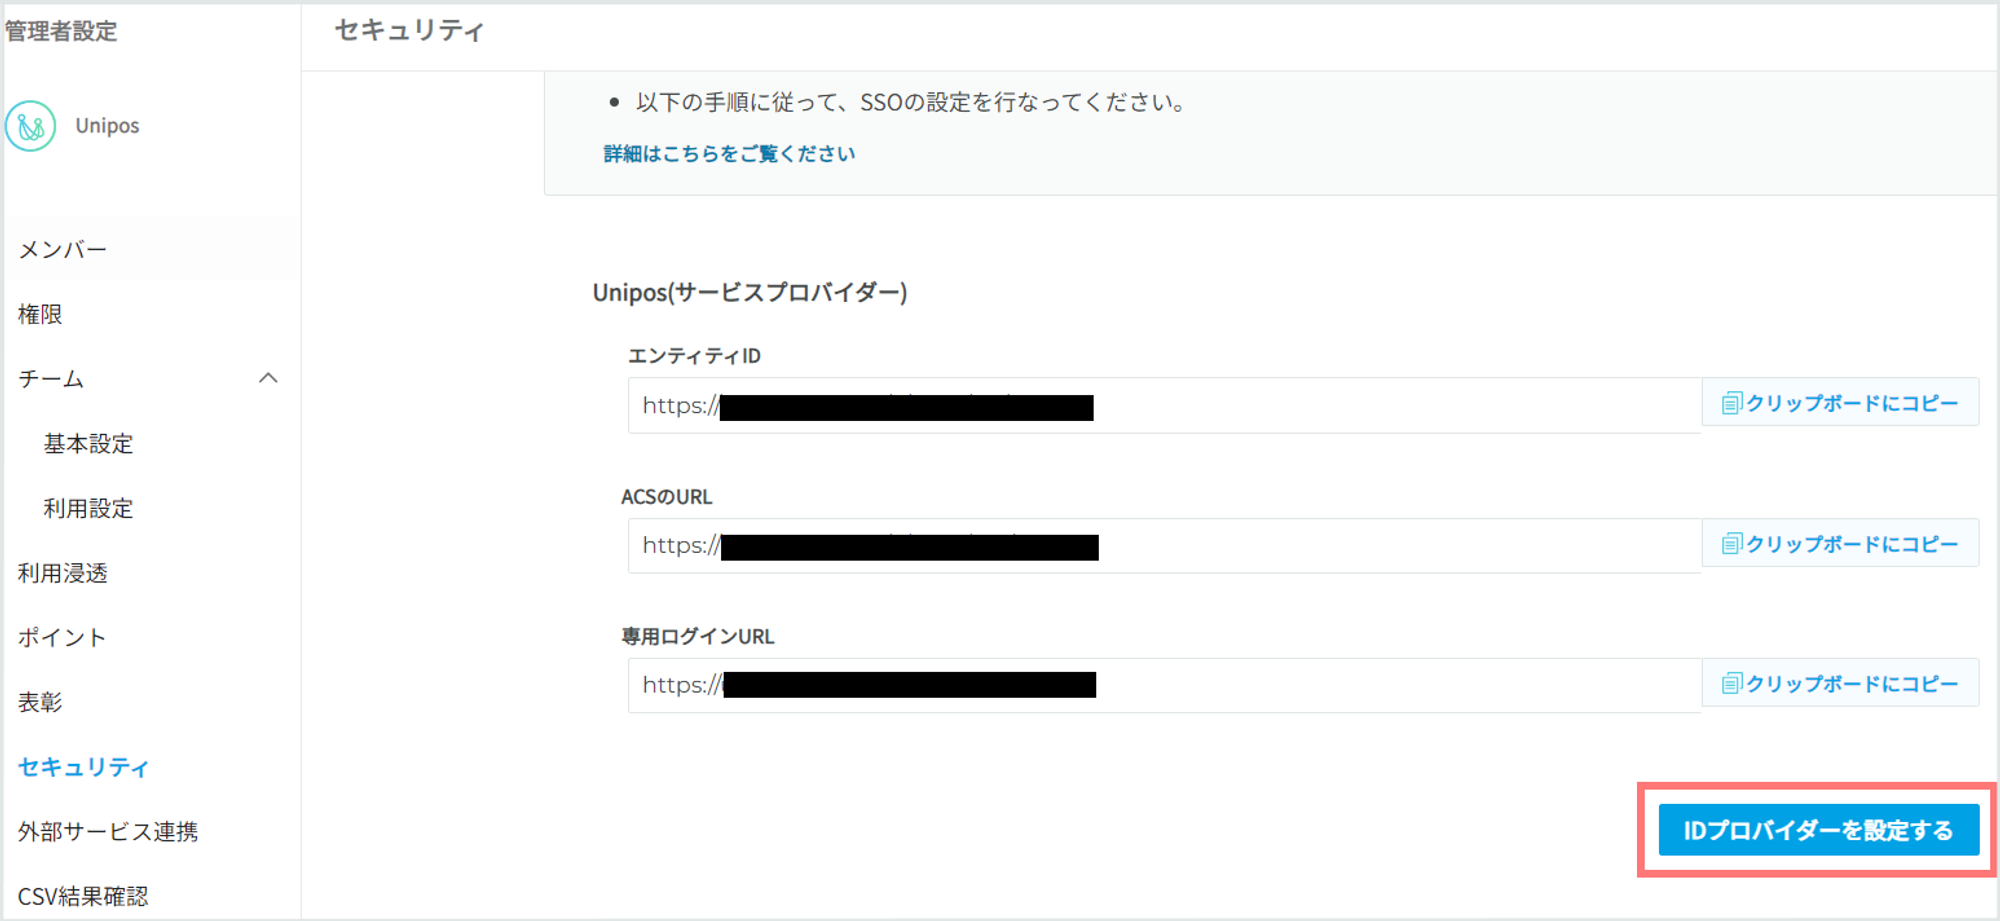Follow the 詳細はこちらをご覧ください link

[x=729, y=153]
